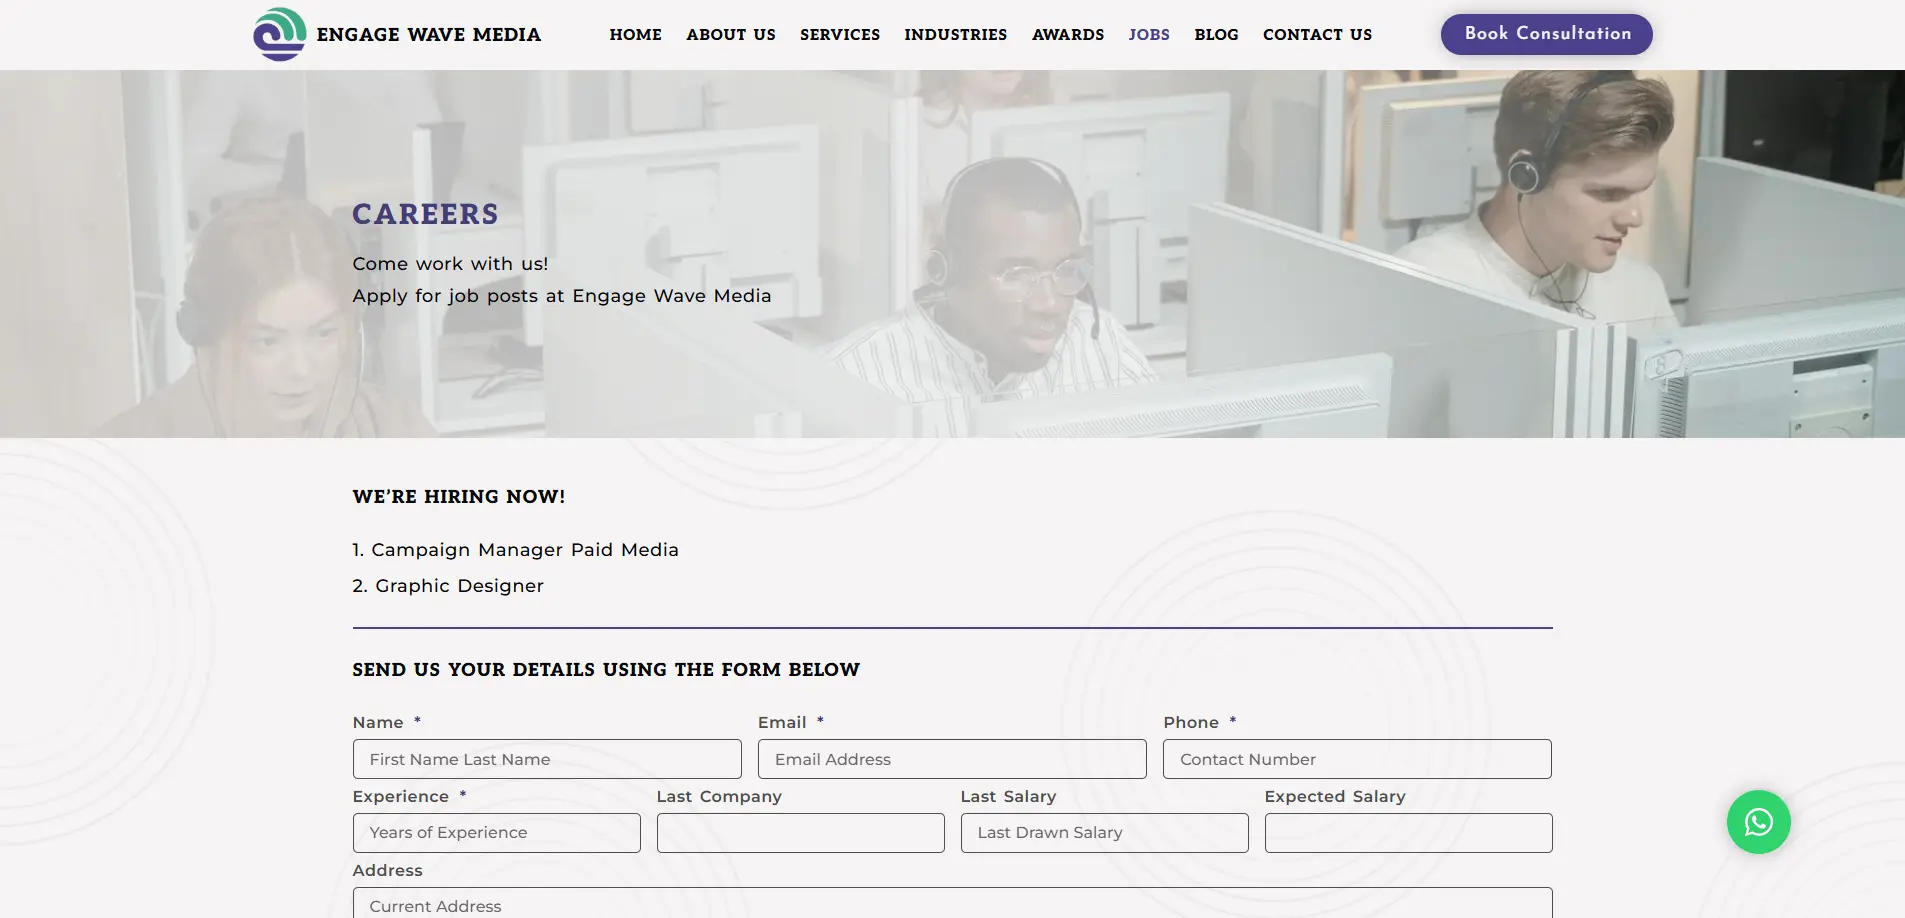Click the CAREERS heading text
Viewport: 1905px width, 918px height.
[x=425, y=214]
